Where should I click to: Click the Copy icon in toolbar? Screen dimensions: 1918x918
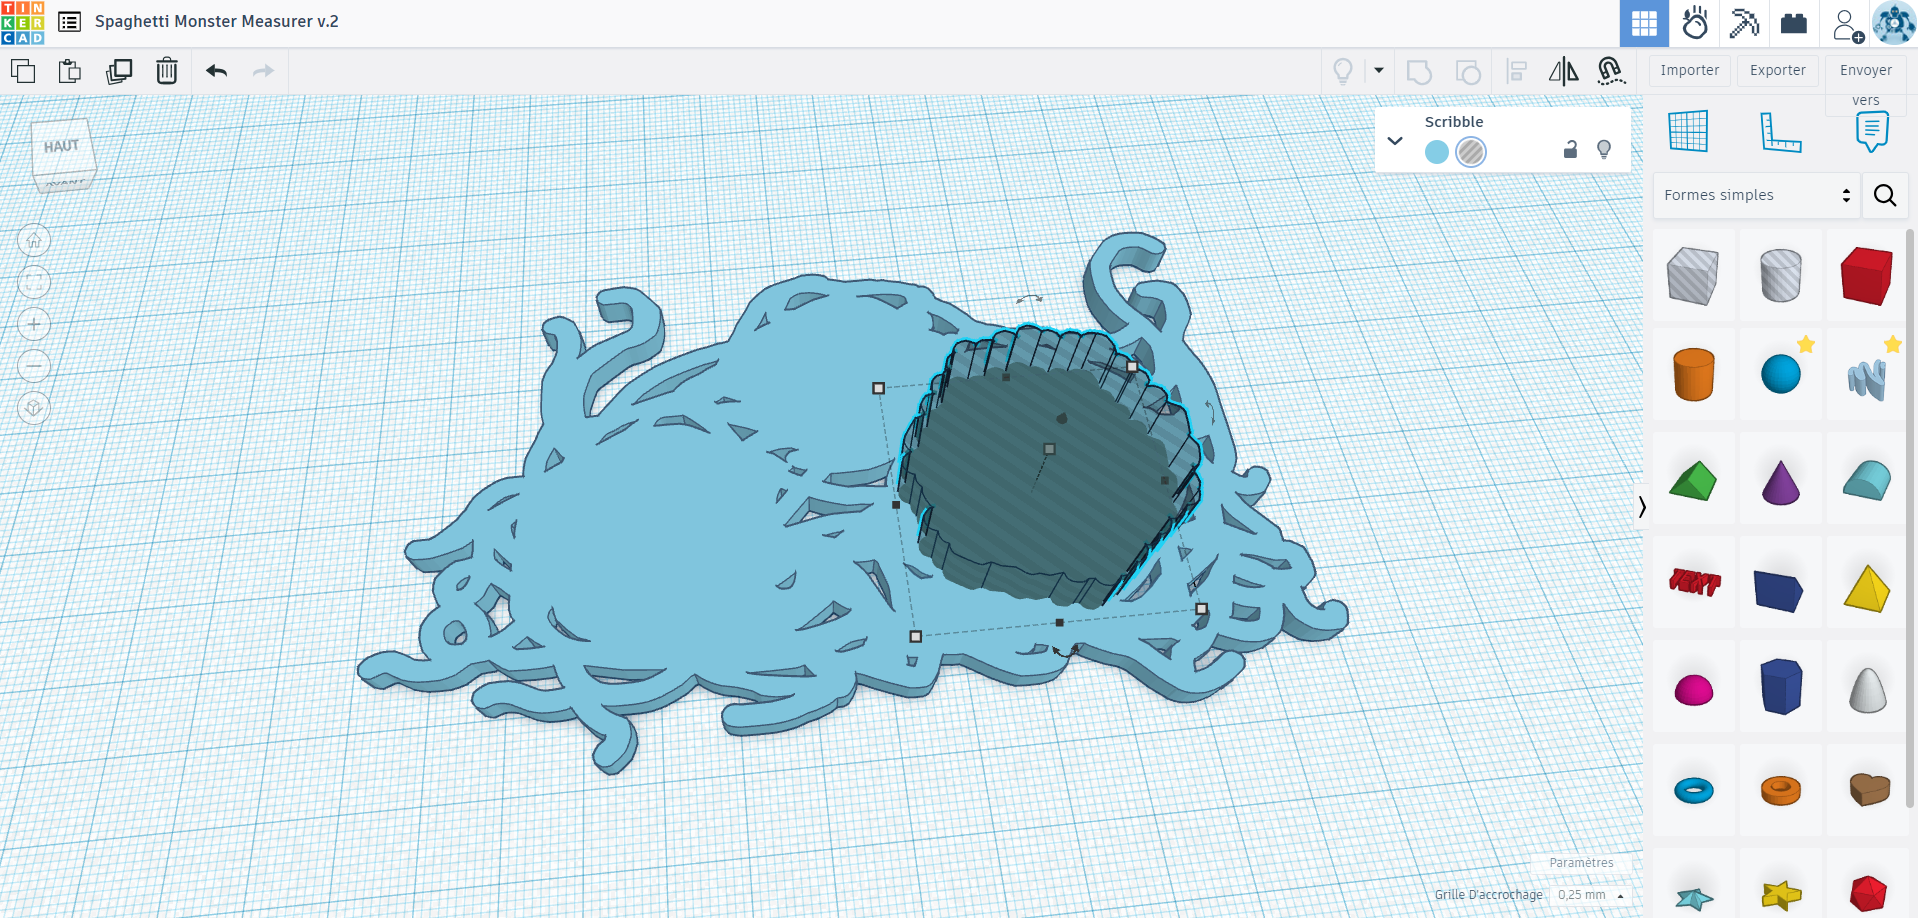[23, 71]
